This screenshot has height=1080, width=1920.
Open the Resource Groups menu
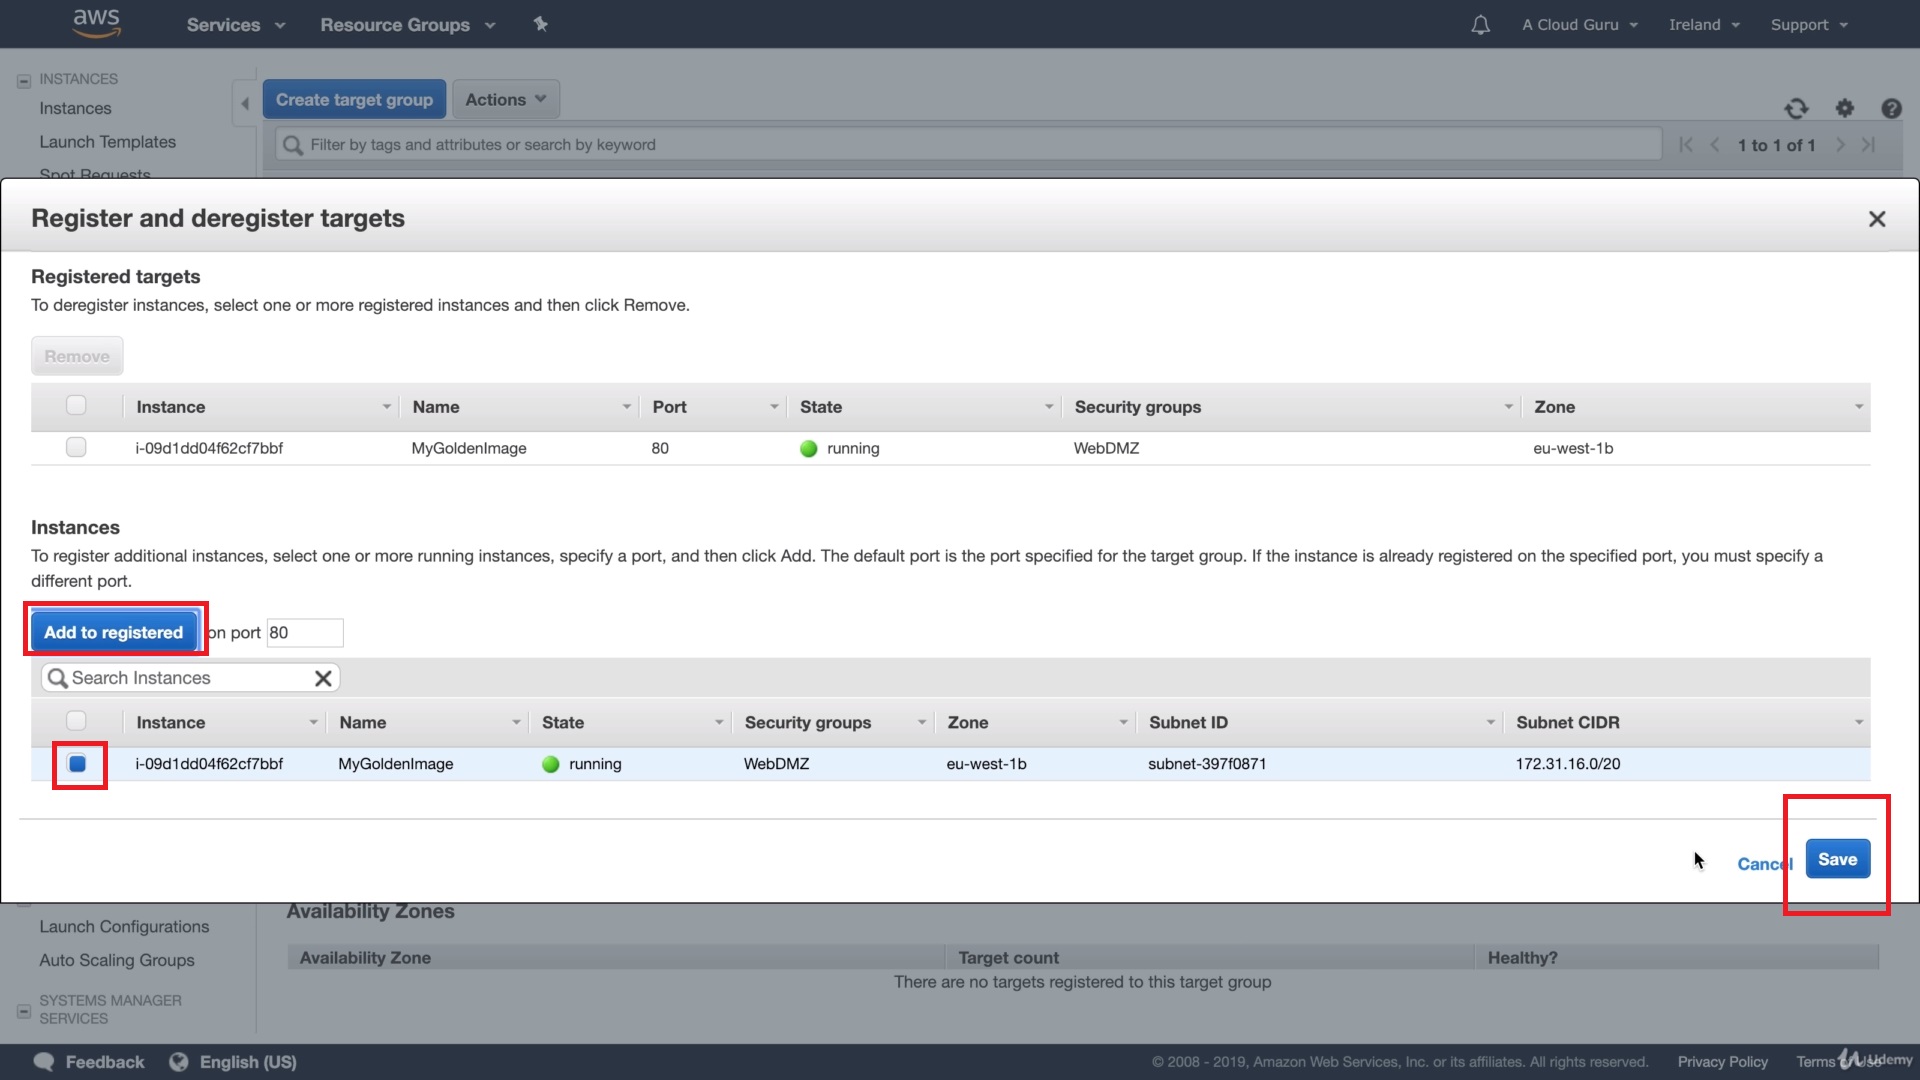coord(407,25)
